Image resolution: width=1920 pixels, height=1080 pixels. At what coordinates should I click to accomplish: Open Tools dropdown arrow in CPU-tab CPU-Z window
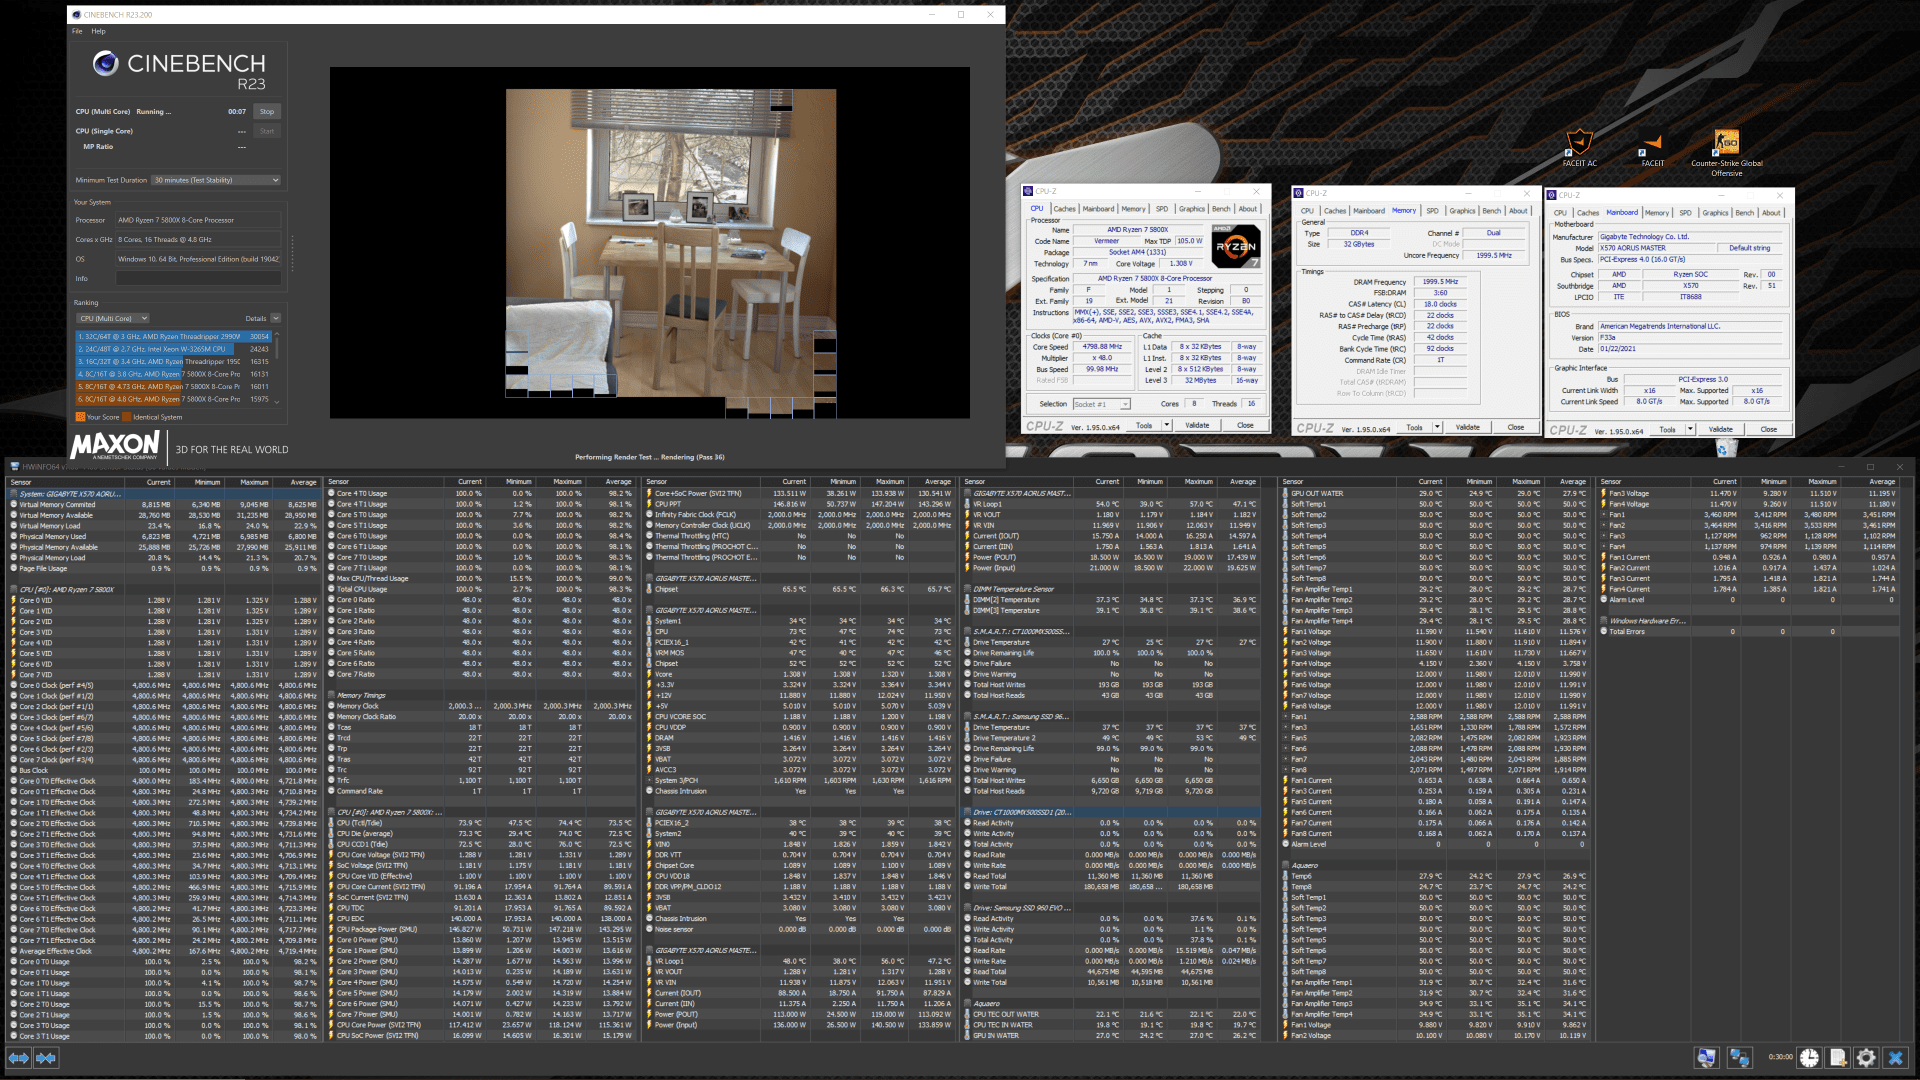pos(1167,425)
